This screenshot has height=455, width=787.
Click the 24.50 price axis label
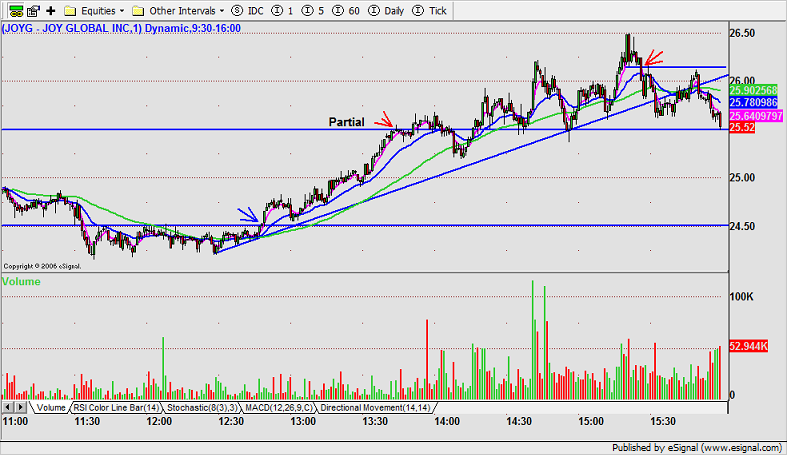point(742,226)
